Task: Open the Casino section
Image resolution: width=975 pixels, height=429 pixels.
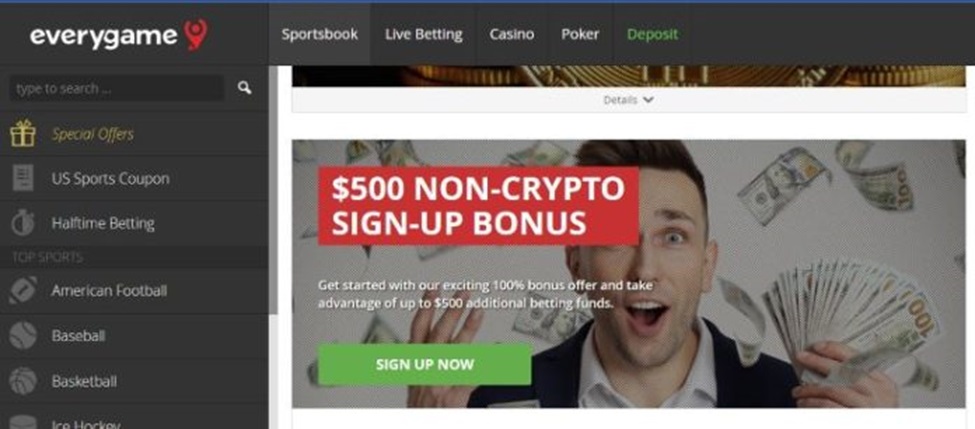Action: 512,34
